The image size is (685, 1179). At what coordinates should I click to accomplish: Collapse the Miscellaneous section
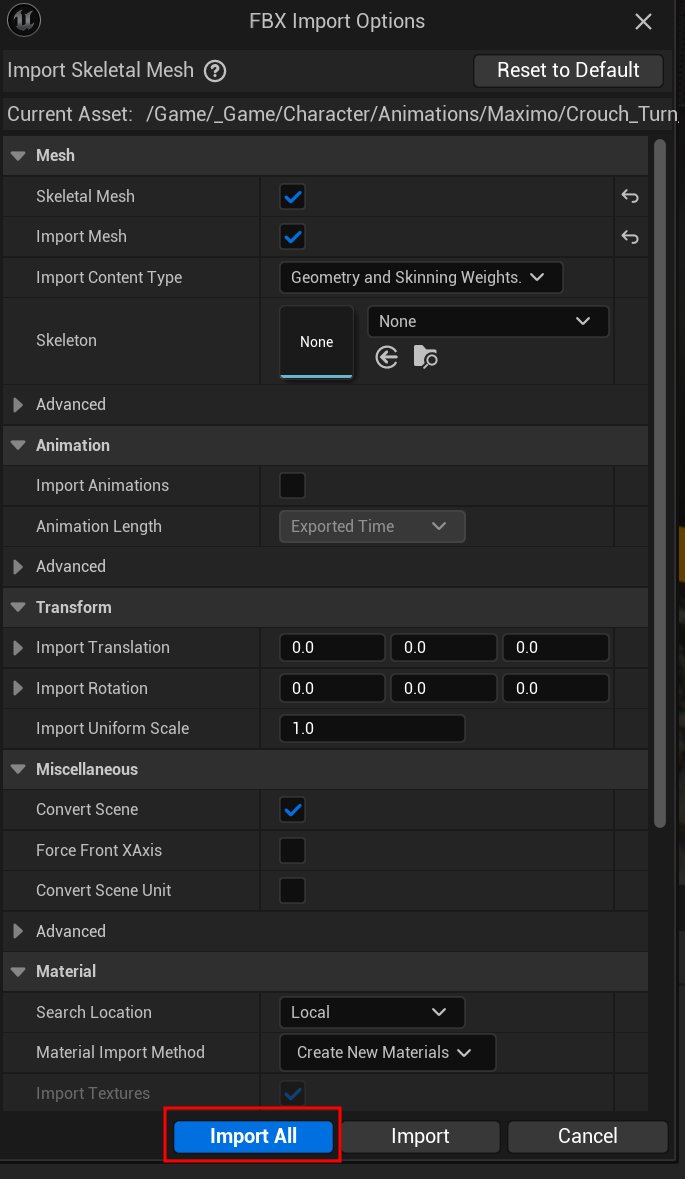[18, 769]
